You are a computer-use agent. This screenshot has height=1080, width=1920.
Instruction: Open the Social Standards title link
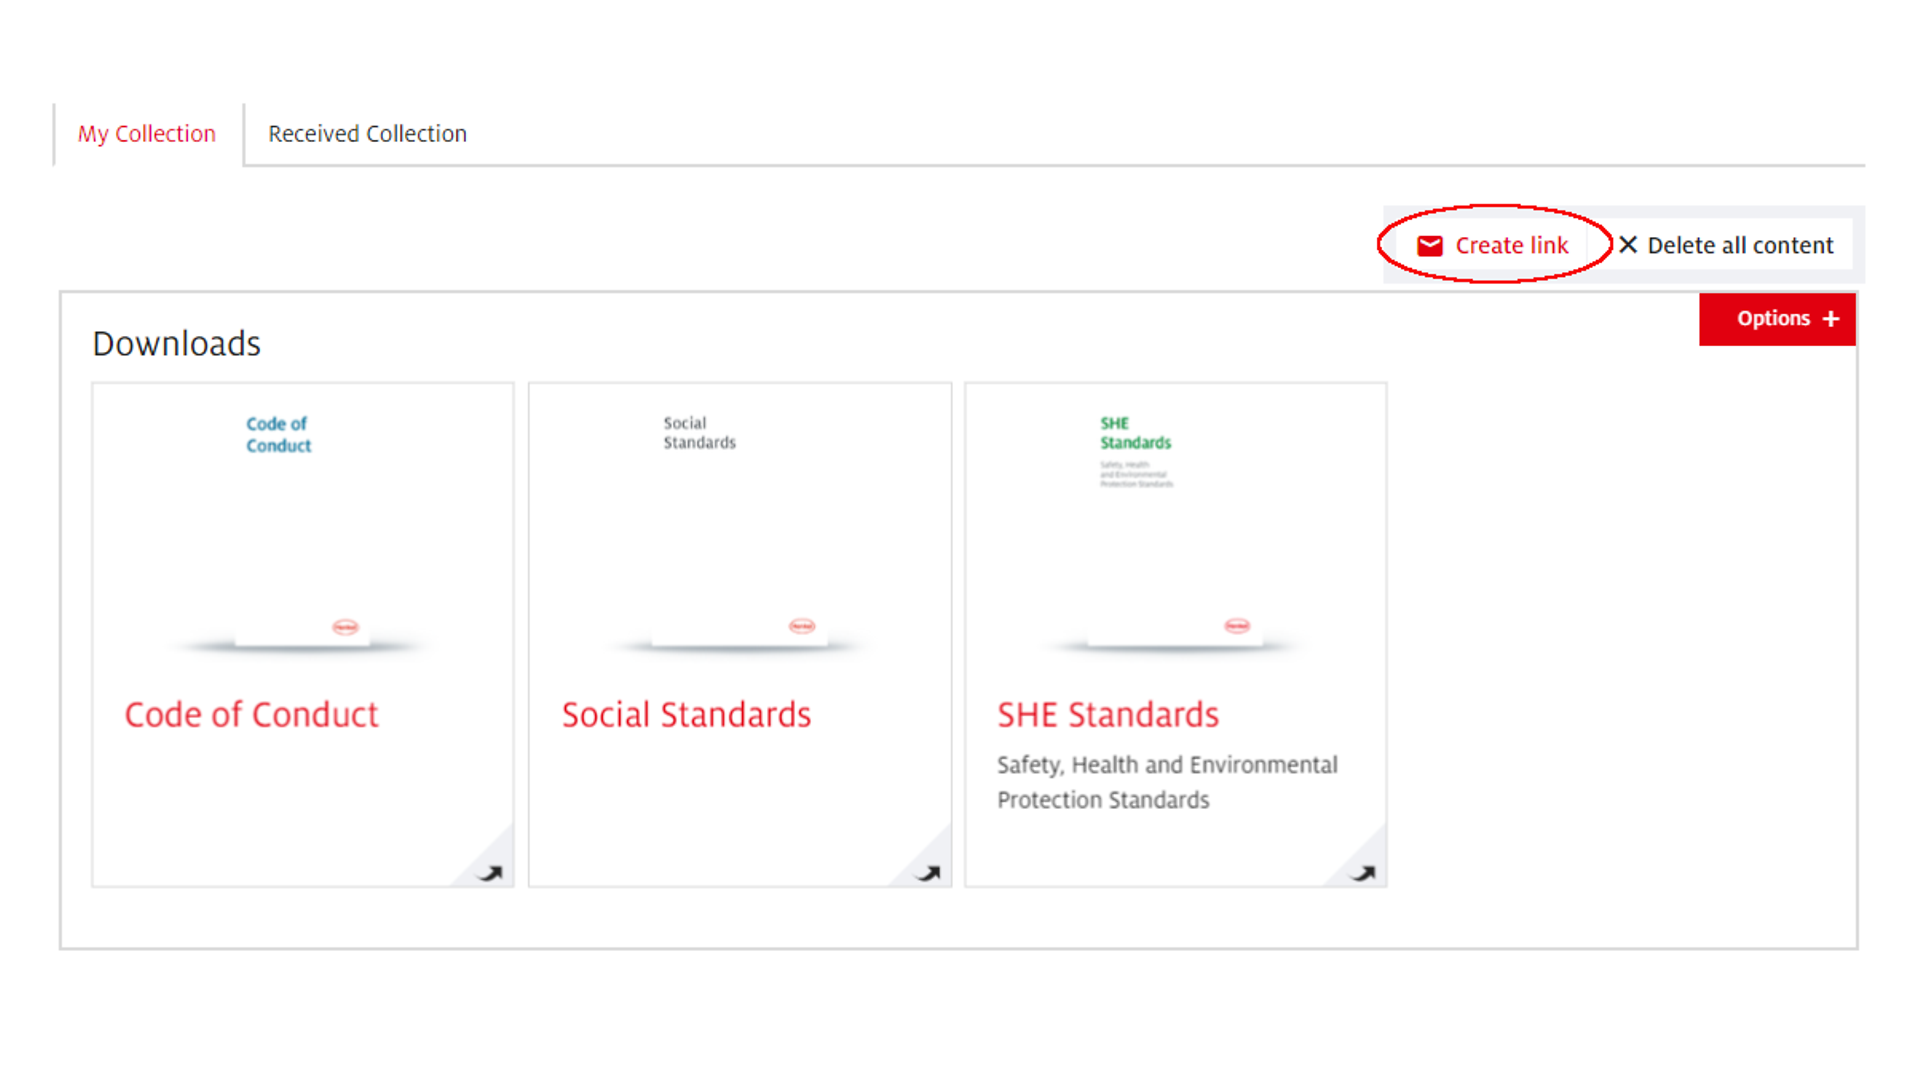(x=686, y=715)
